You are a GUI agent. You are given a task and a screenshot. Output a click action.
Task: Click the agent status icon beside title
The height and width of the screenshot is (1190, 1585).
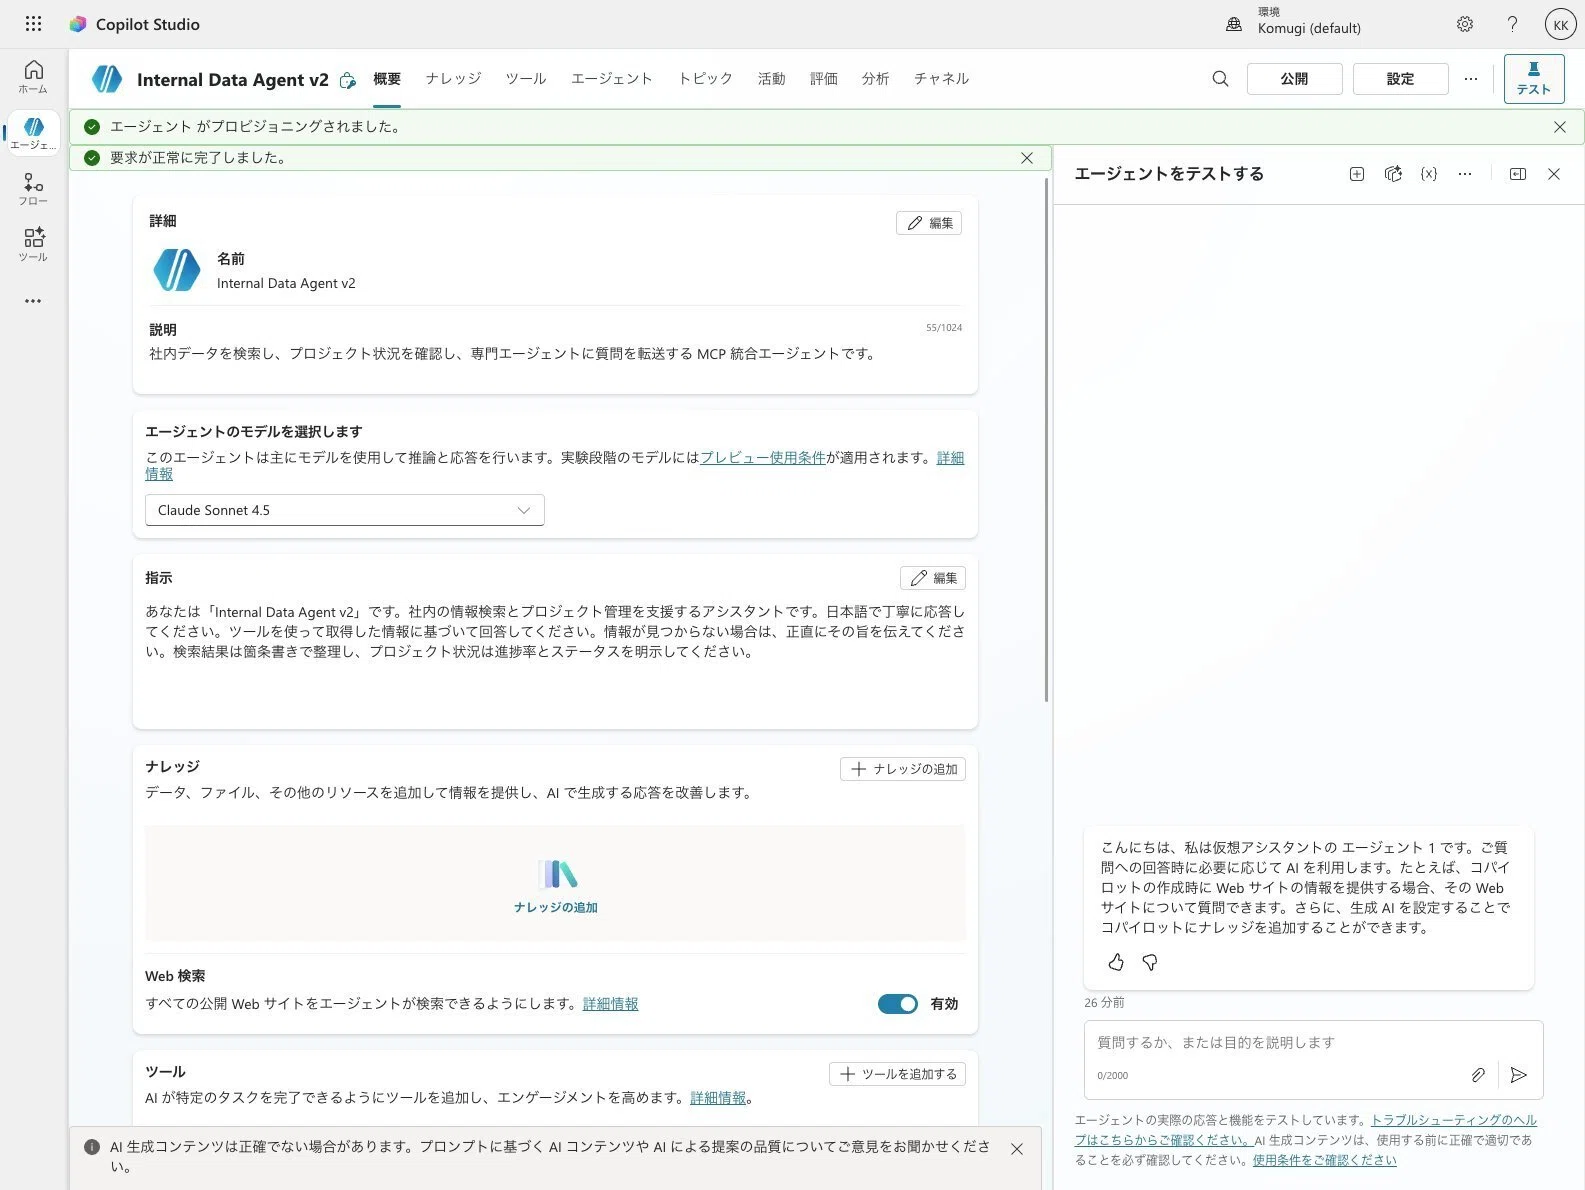(x=347, y=81)
